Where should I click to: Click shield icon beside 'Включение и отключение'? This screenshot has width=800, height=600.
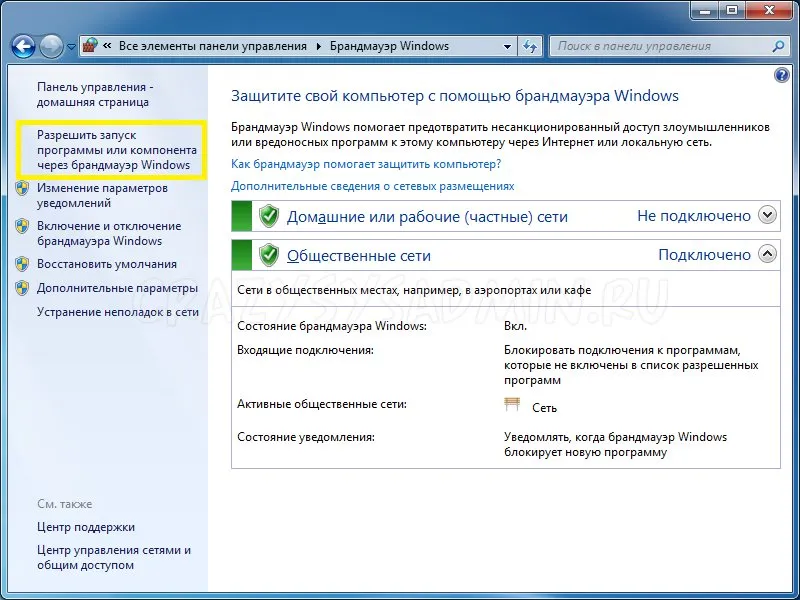[x=22, y=226]
